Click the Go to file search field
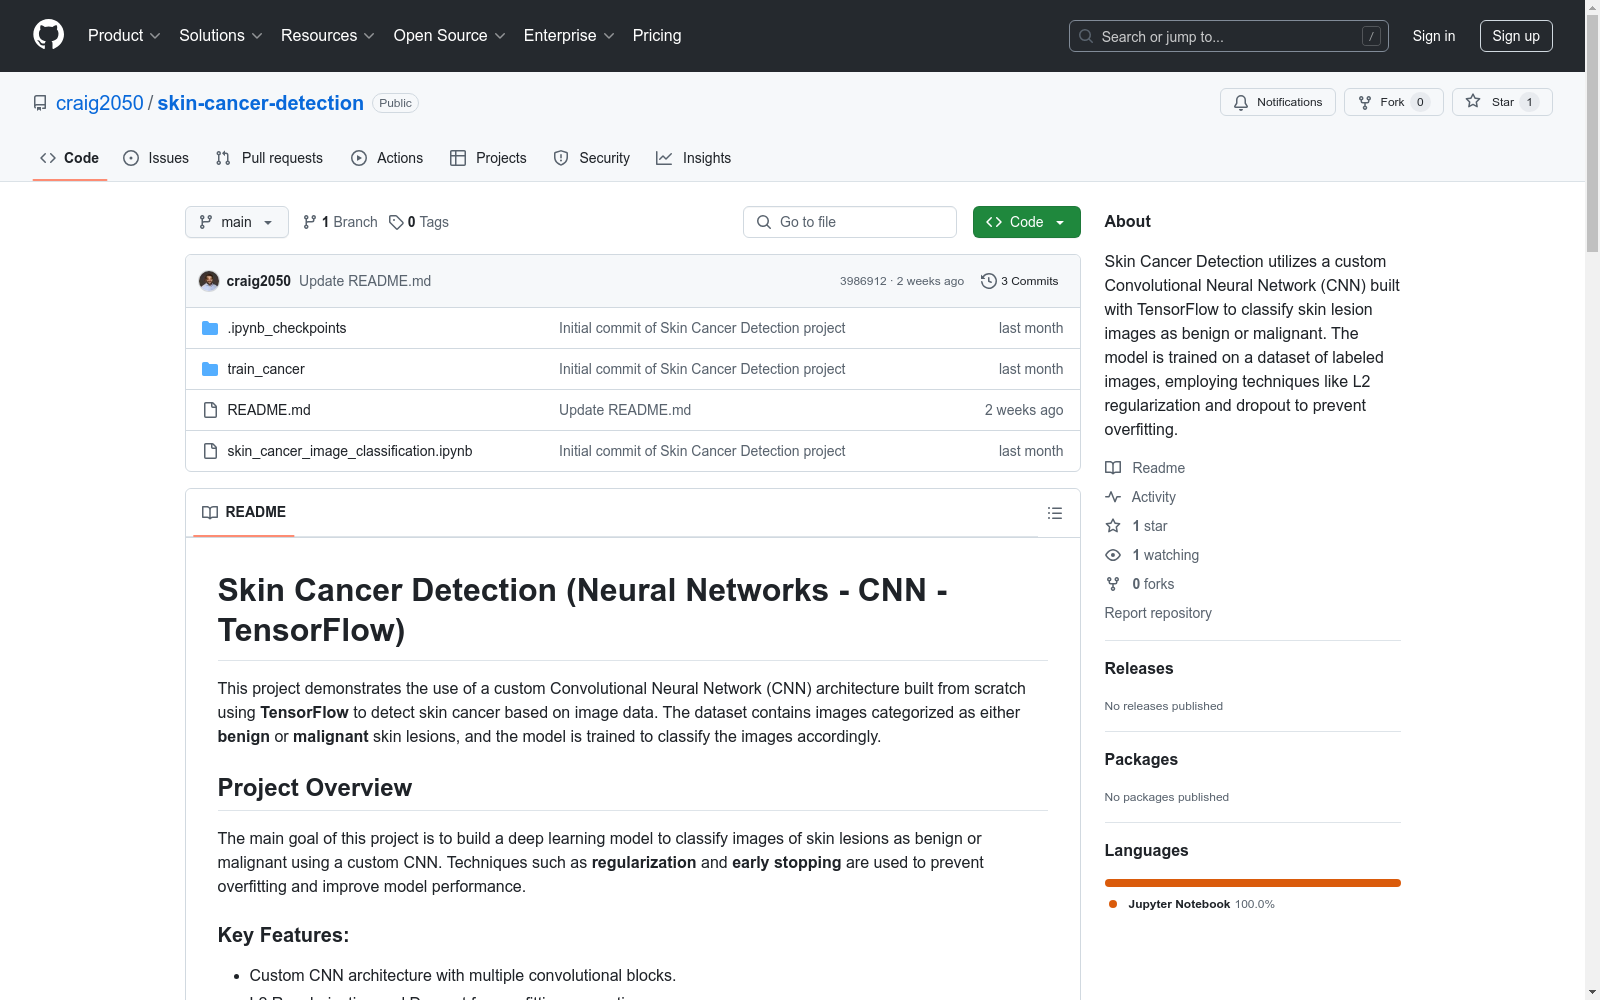The width and height of the screenshot is (1600, 1000). (850, 222)
